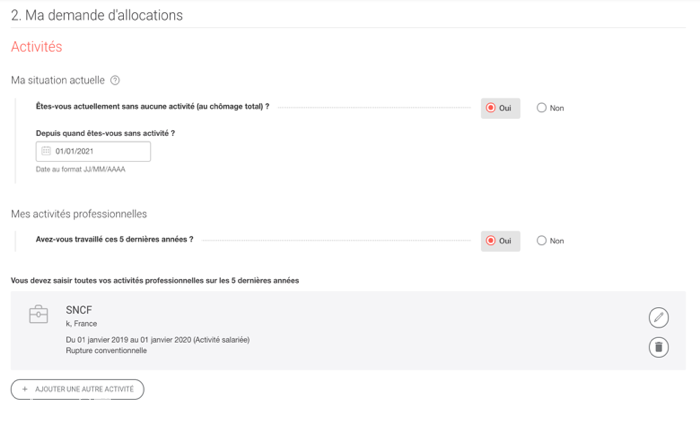Click the Mes activités professionnelles heading
This screenshot has height=427, width=700.
coord(79,214)
